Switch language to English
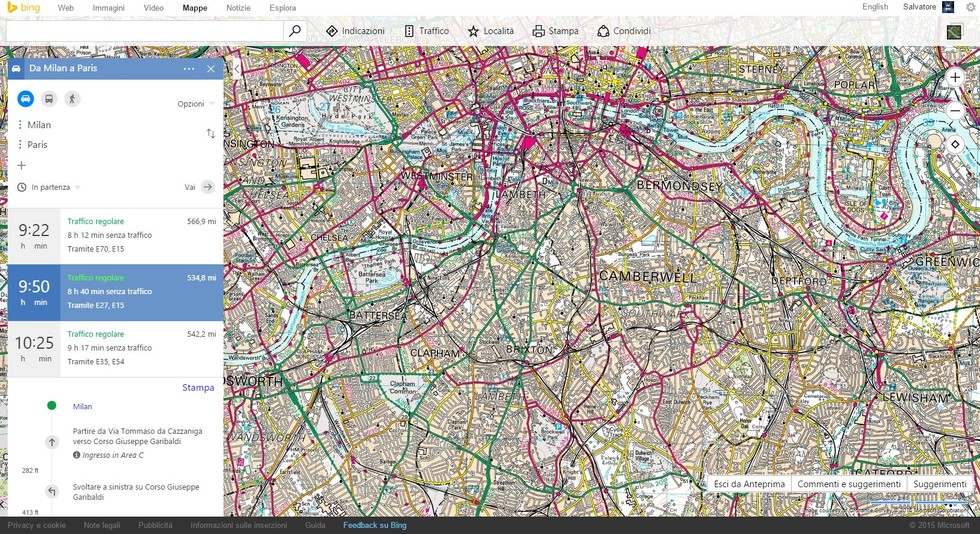The image size is (980, 534). click(x=874, y=7)
